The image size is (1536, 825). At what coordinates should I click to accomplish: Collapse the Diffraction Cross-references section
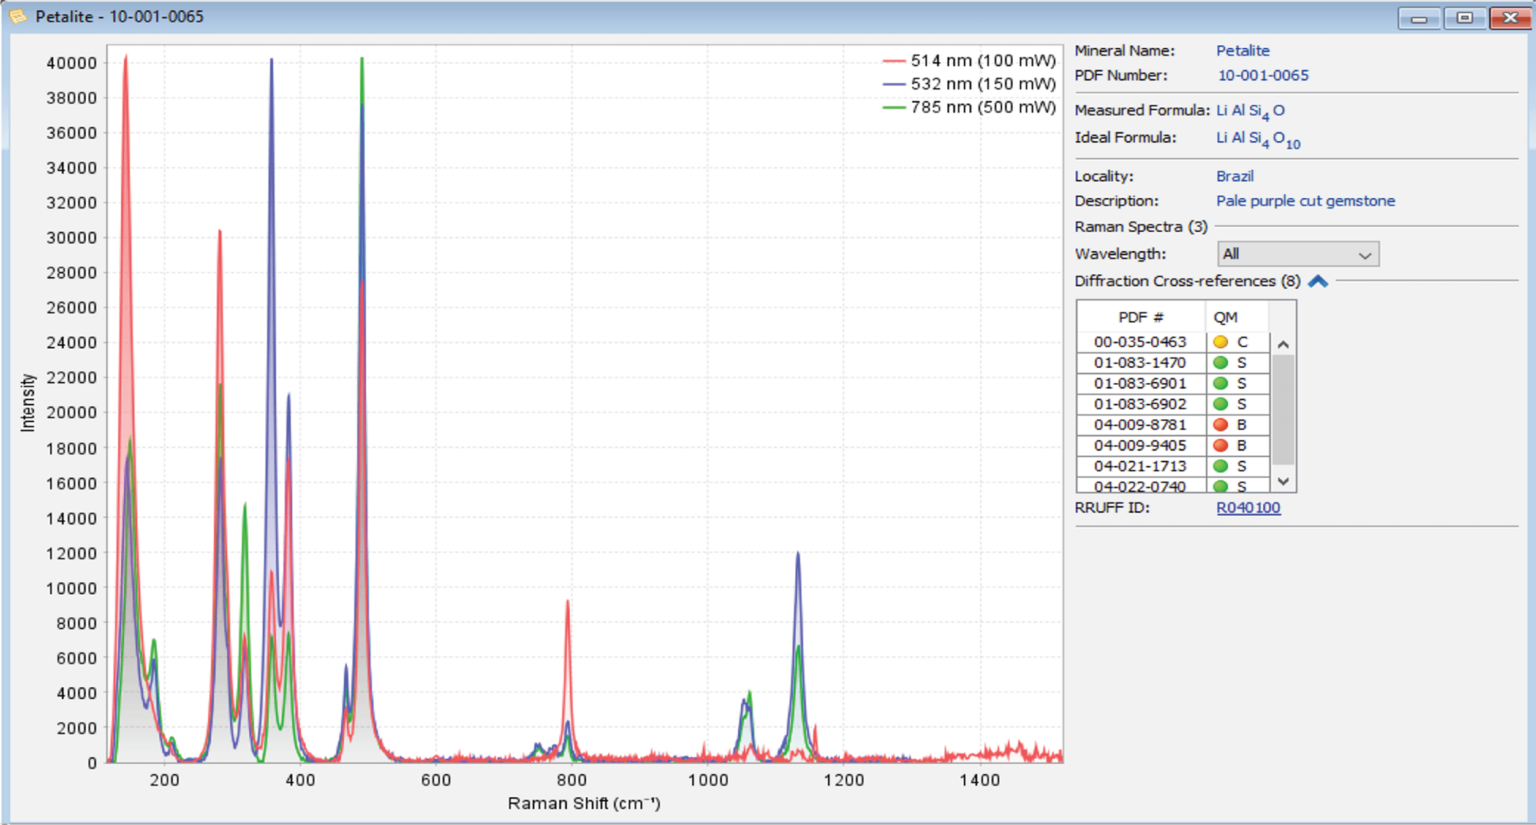pos(1318,282)
